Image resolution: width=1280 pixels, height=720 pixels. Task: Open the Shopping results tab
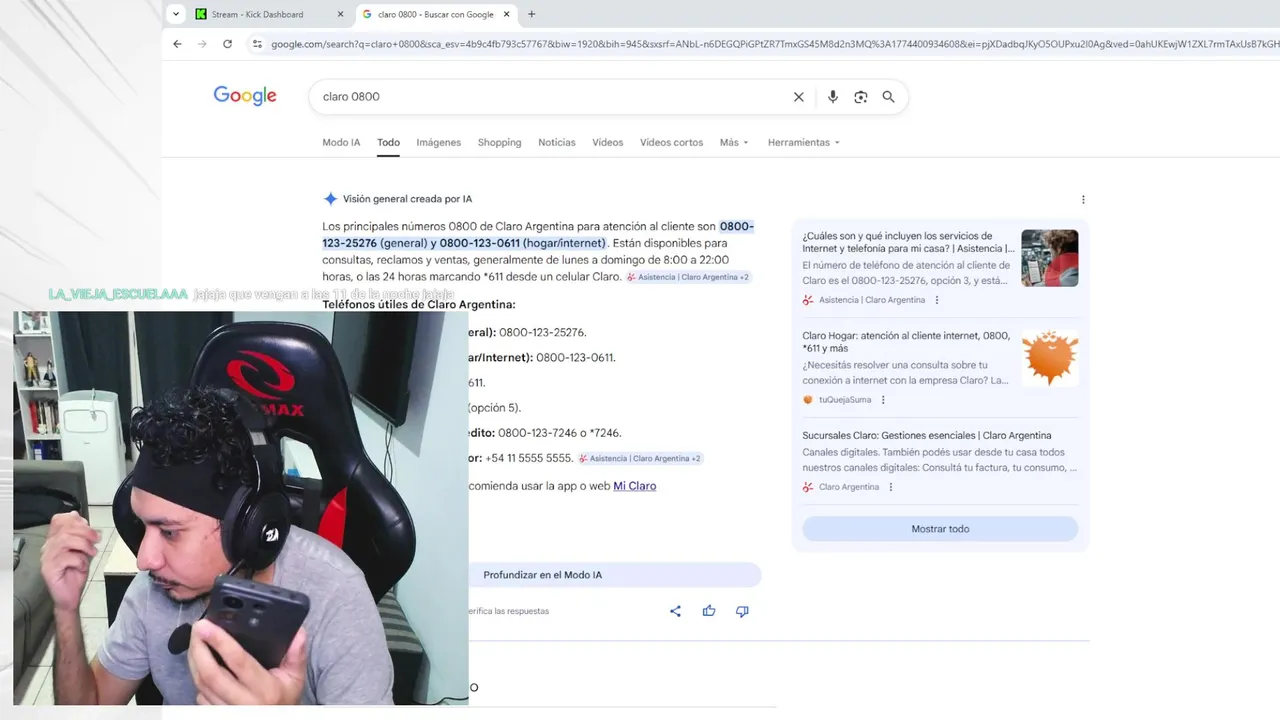point(499,142)
